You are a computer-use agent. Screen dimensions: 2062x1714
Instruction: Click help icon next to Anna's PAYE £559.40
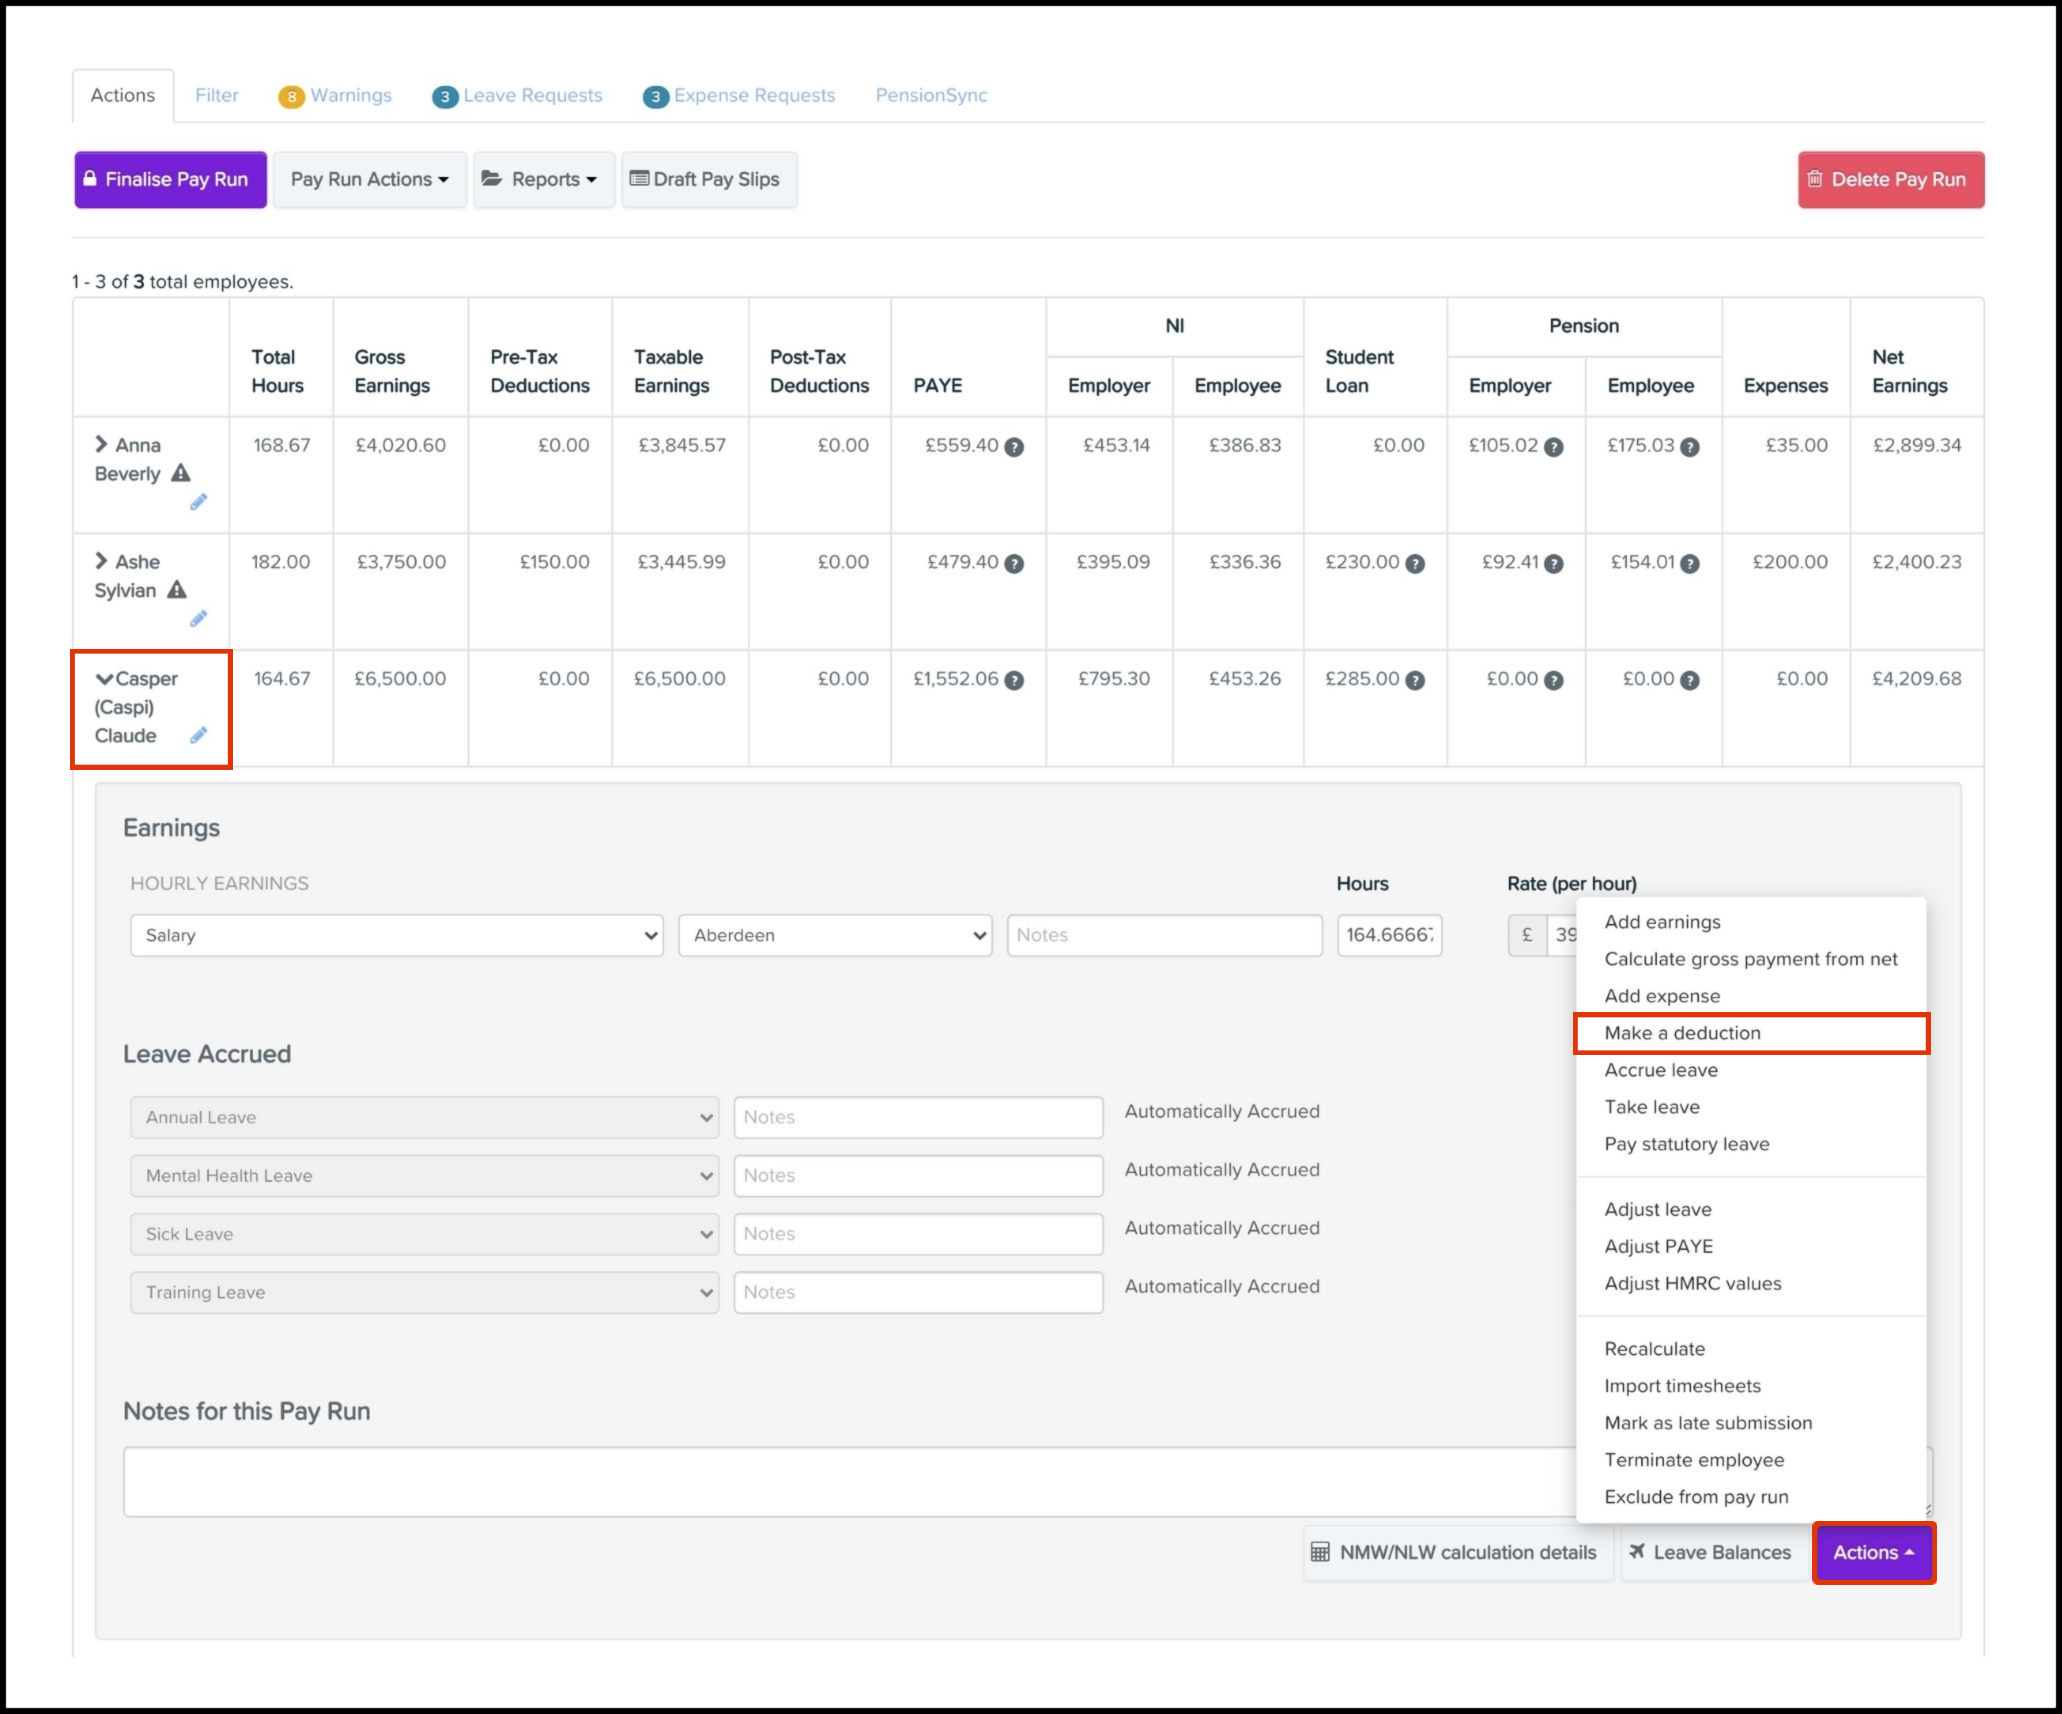(1014, 447)
